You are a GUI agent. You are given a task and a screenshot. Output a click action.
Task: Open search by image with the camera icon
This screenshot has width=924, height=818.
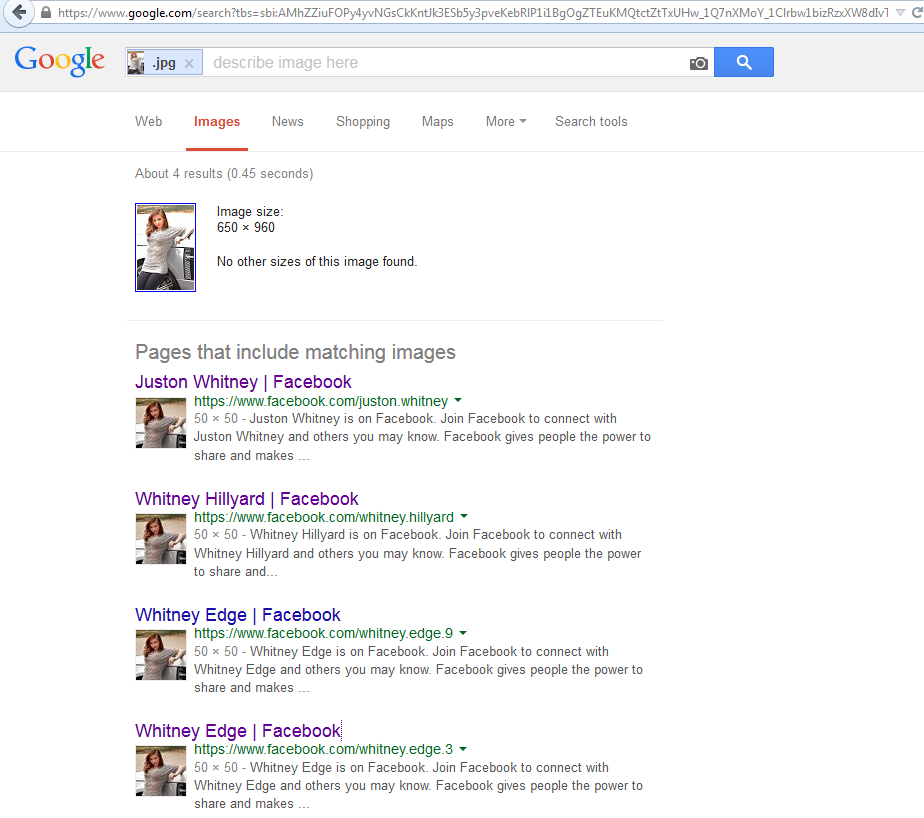(698, 63)
